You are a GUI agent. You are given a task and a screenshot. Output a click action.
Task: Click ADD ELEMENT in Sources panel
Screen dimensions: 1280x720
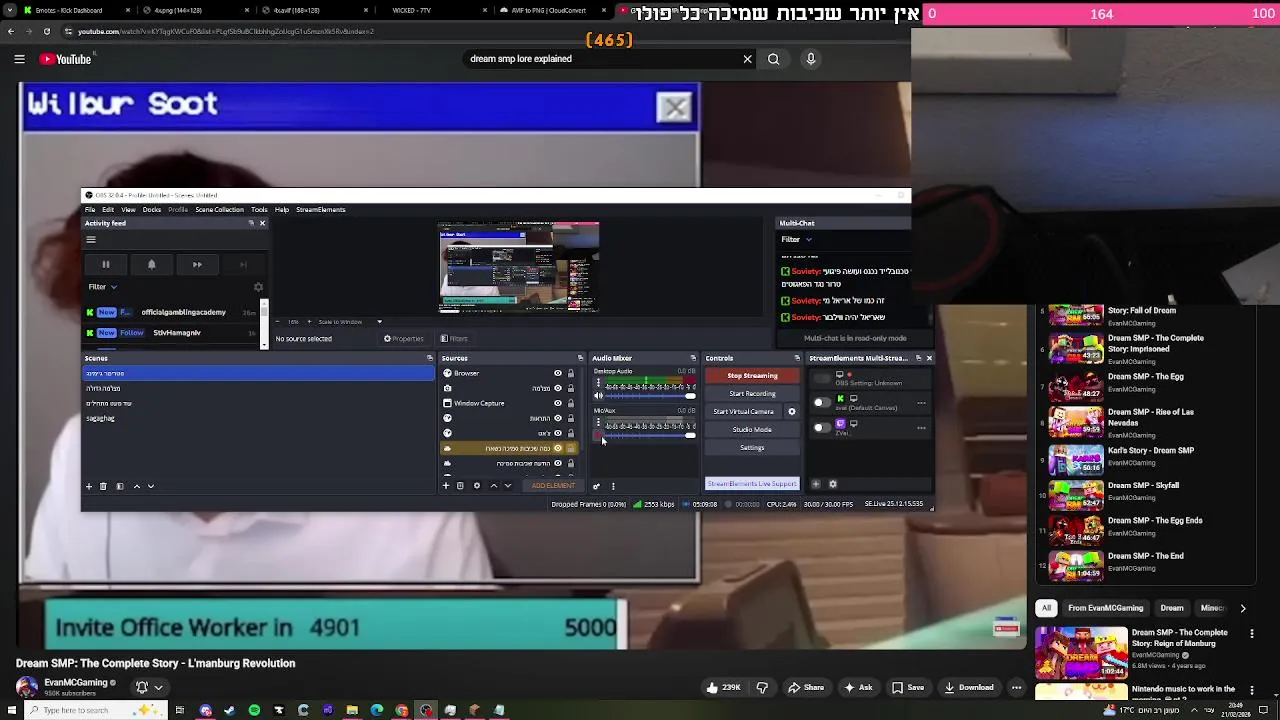point(553,486)
